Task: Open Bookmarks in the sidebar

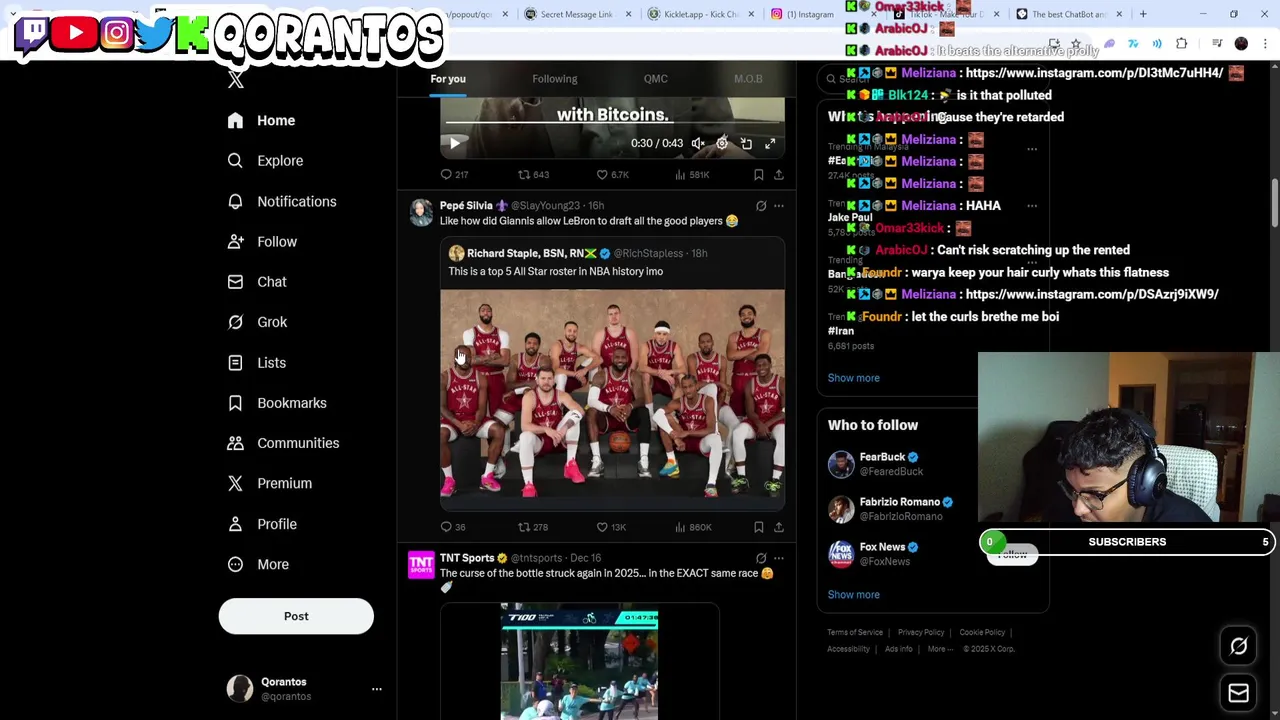Action: pyautogui.click(x=276, y=403)
